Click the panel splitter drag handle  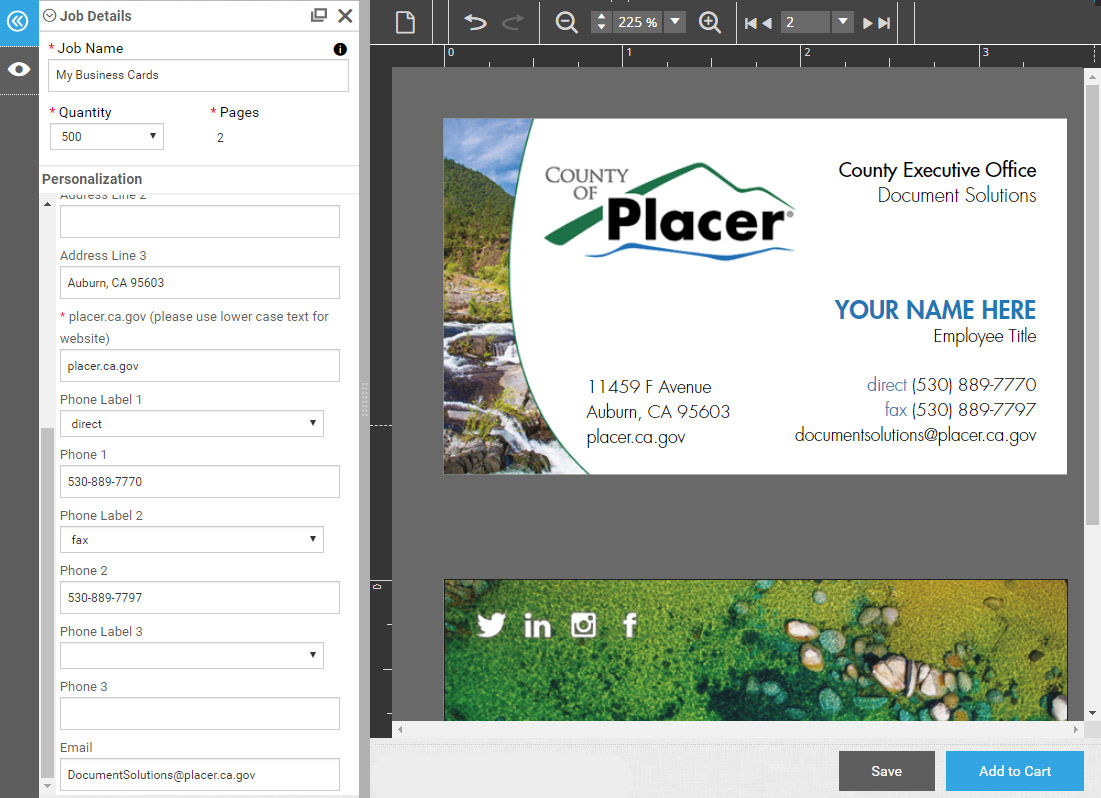tap(364, 399)
